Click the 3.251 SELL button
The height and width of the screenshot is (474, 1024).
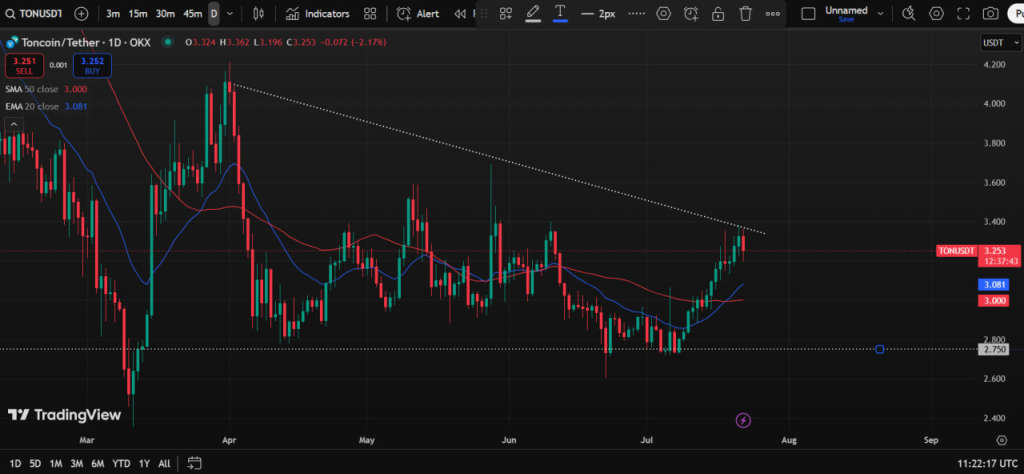tap(25, 65)
